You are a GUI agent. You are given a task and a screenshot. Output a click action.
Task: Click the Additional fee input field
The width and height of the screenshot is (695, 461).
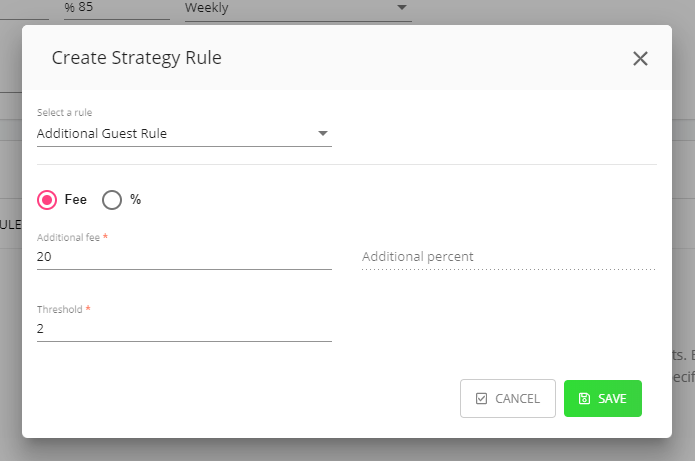coord(184,257)
